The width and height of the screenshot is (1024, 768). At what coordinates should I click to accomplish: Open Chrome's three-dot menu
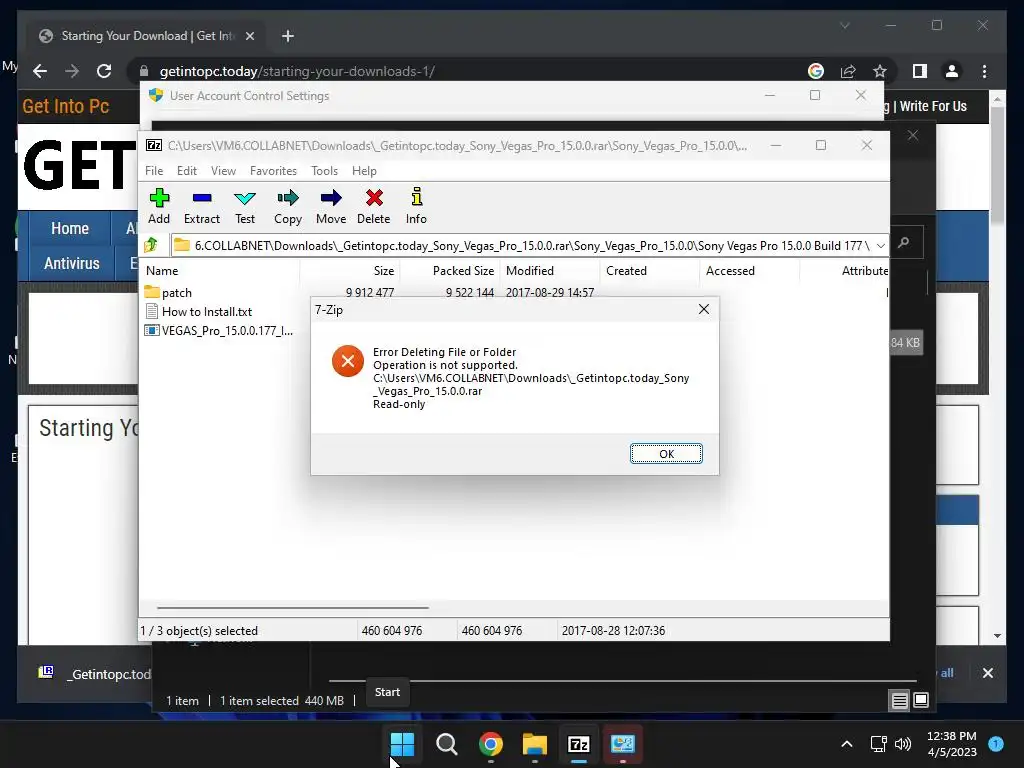pyautogui.click(x=984, y=71)
